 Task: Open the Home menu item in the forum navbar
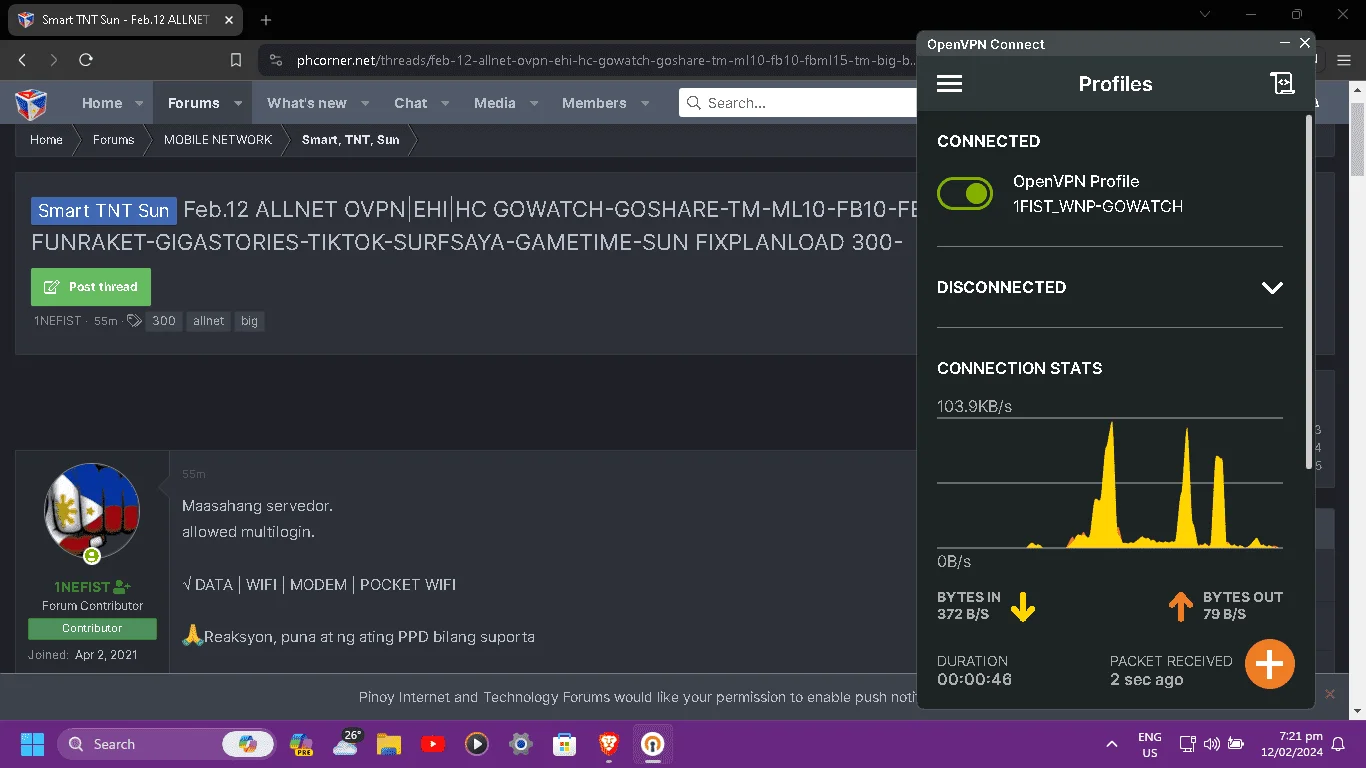pyautogui.click(x=102, y=103)
